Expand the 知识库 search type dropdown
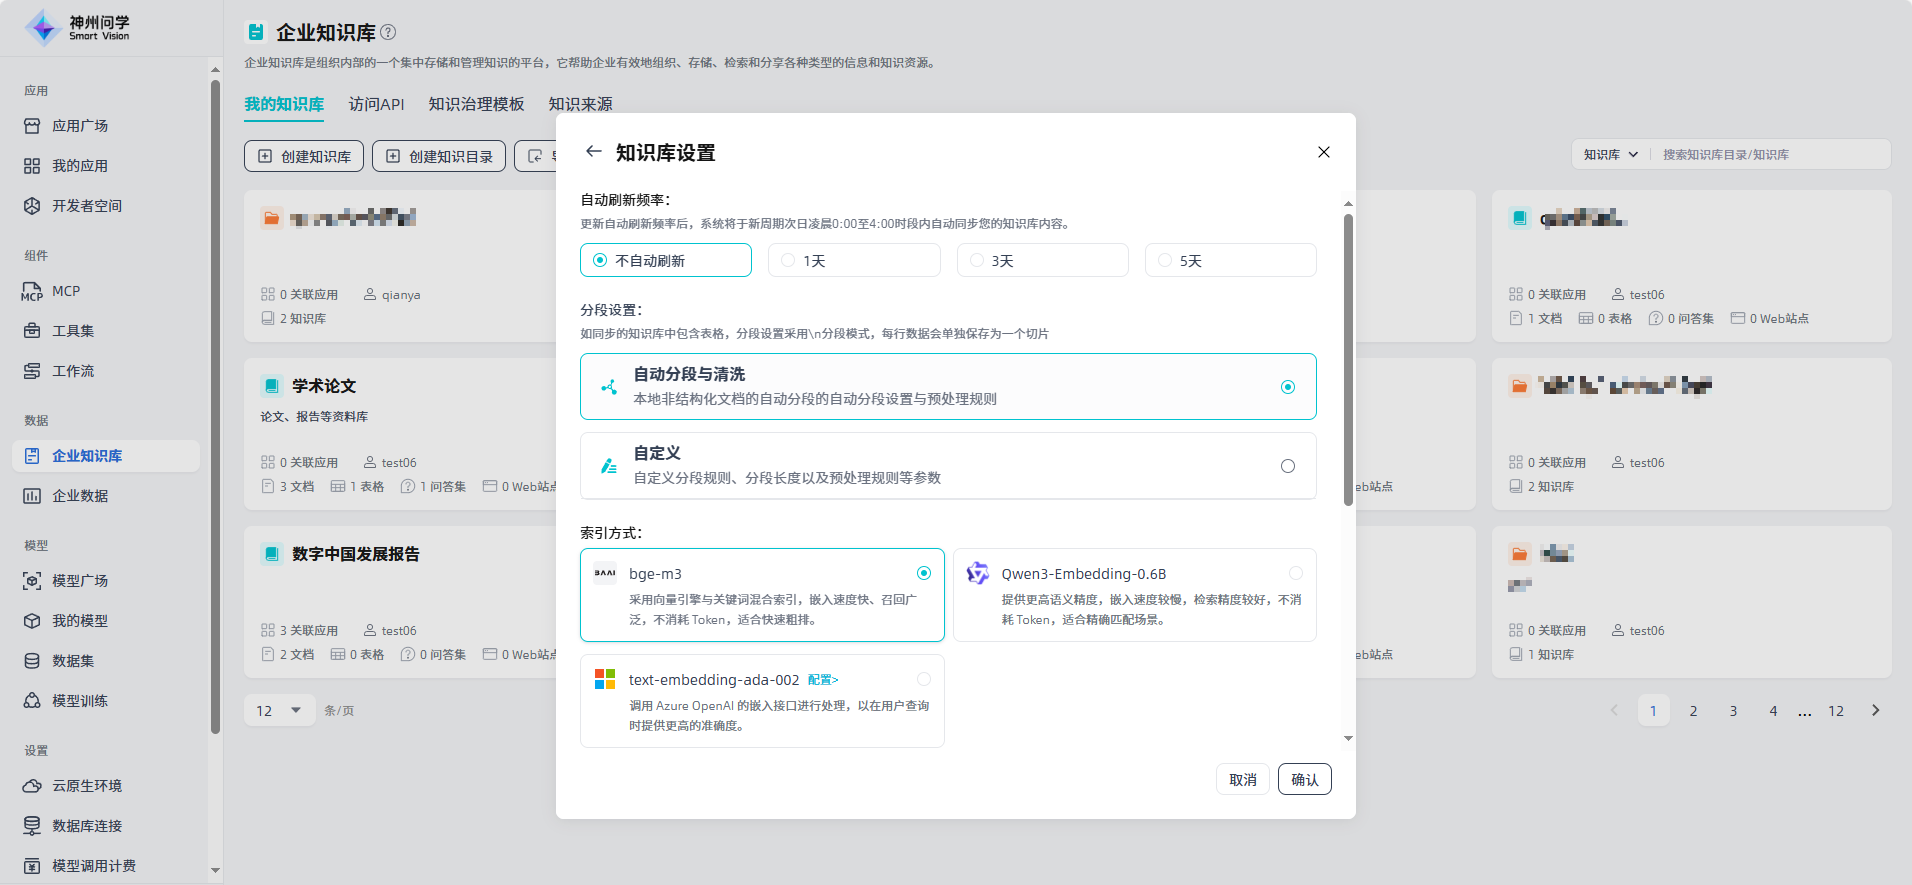The image size is (1912, 885). tap(1610, 155)
